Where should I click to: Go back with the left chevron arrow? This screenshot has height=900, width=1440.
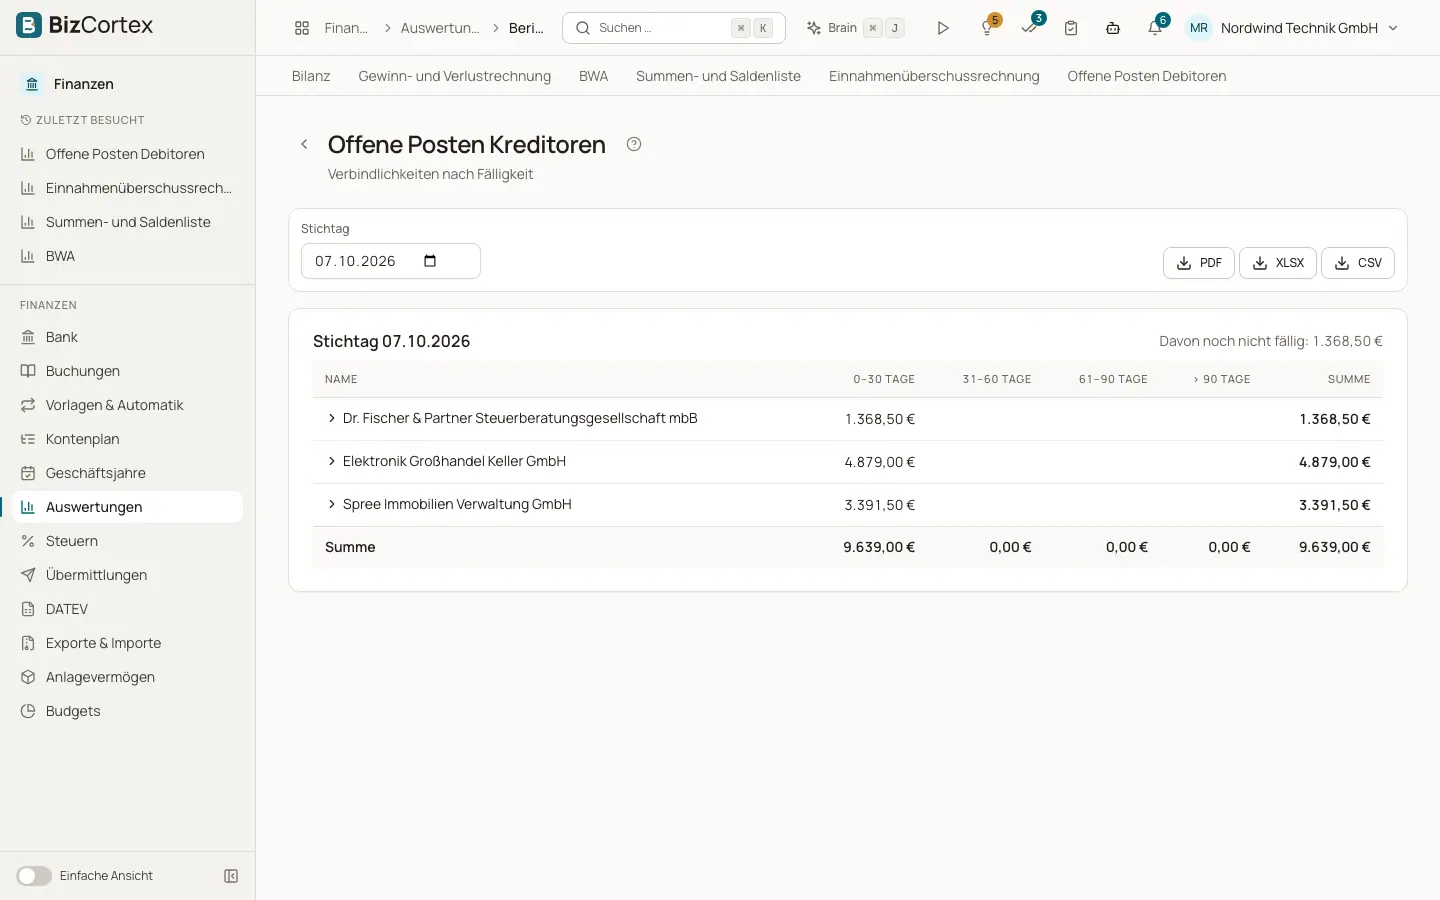(x=304, y=144)
